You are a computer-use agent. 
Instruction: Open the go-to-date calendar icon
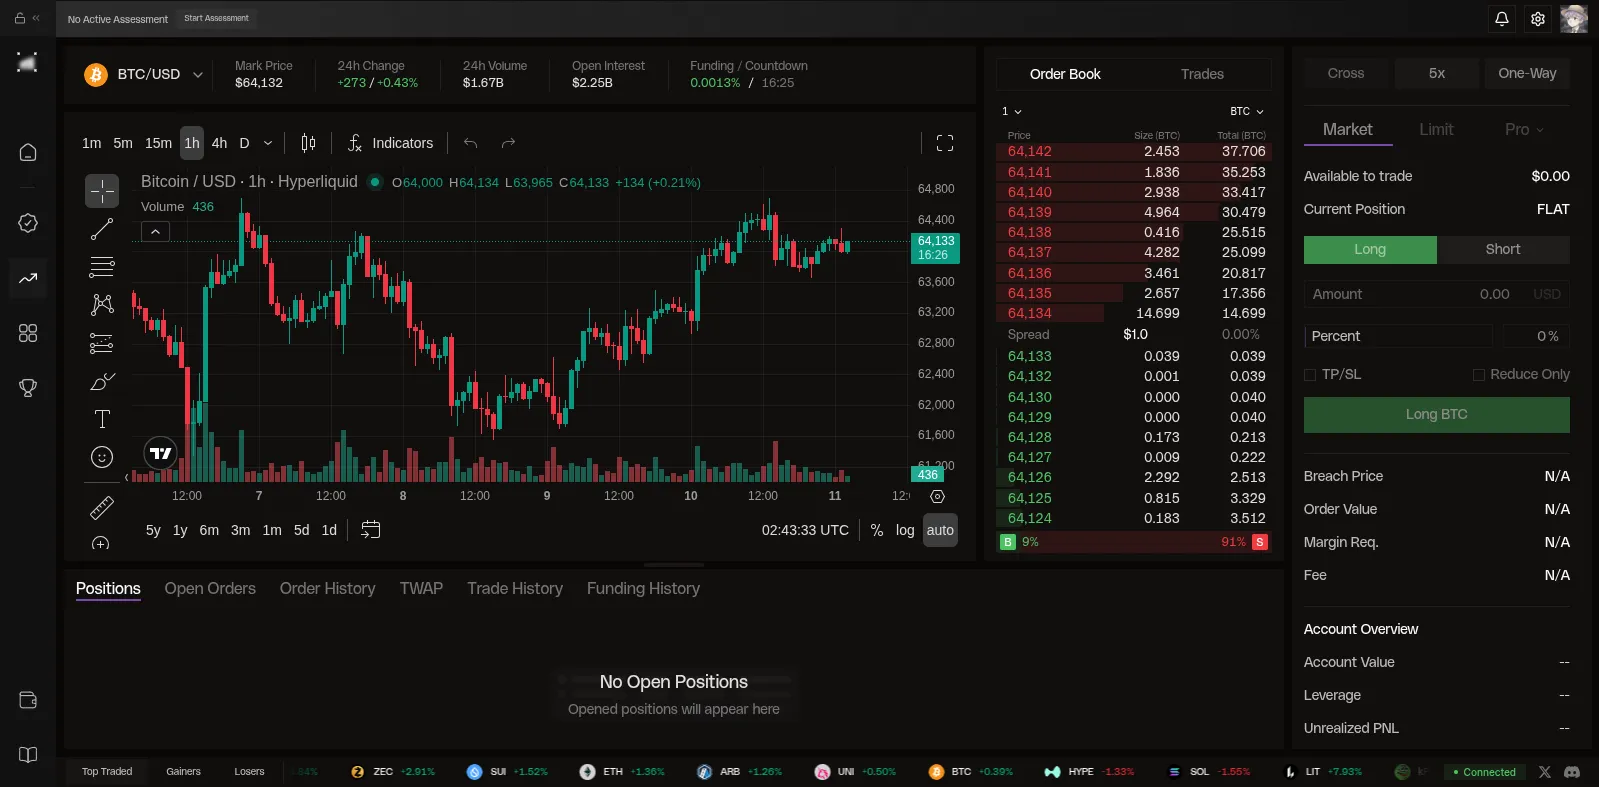pyautogui.click(x=370, y=530)
